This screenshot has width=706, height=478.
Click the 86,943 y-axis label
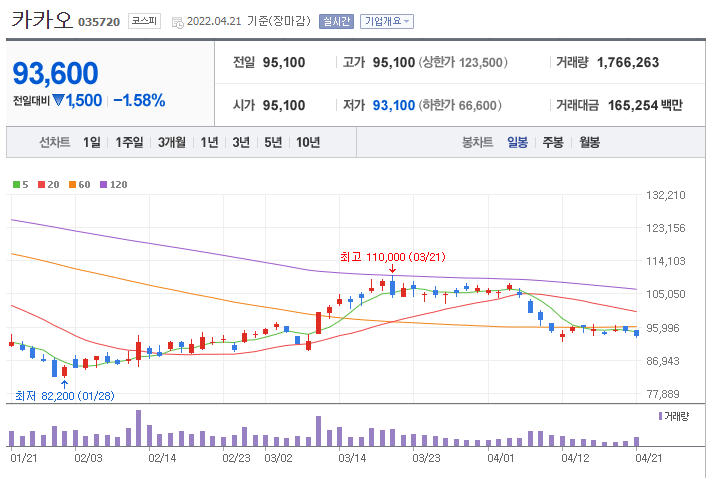click(x=663, y=361)
